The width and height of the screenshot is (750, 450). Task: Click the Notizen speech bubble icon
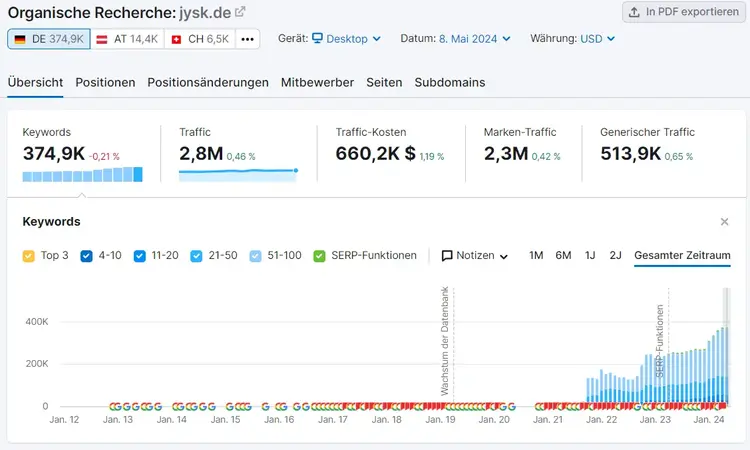pos(447,256)
